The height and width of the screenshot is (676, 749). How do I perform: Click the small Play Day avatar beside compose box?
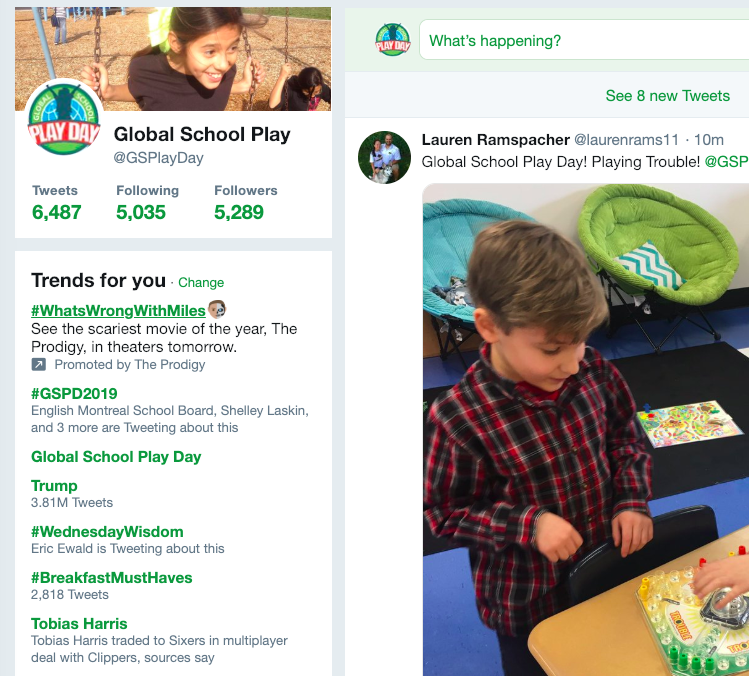coord(393,40)
